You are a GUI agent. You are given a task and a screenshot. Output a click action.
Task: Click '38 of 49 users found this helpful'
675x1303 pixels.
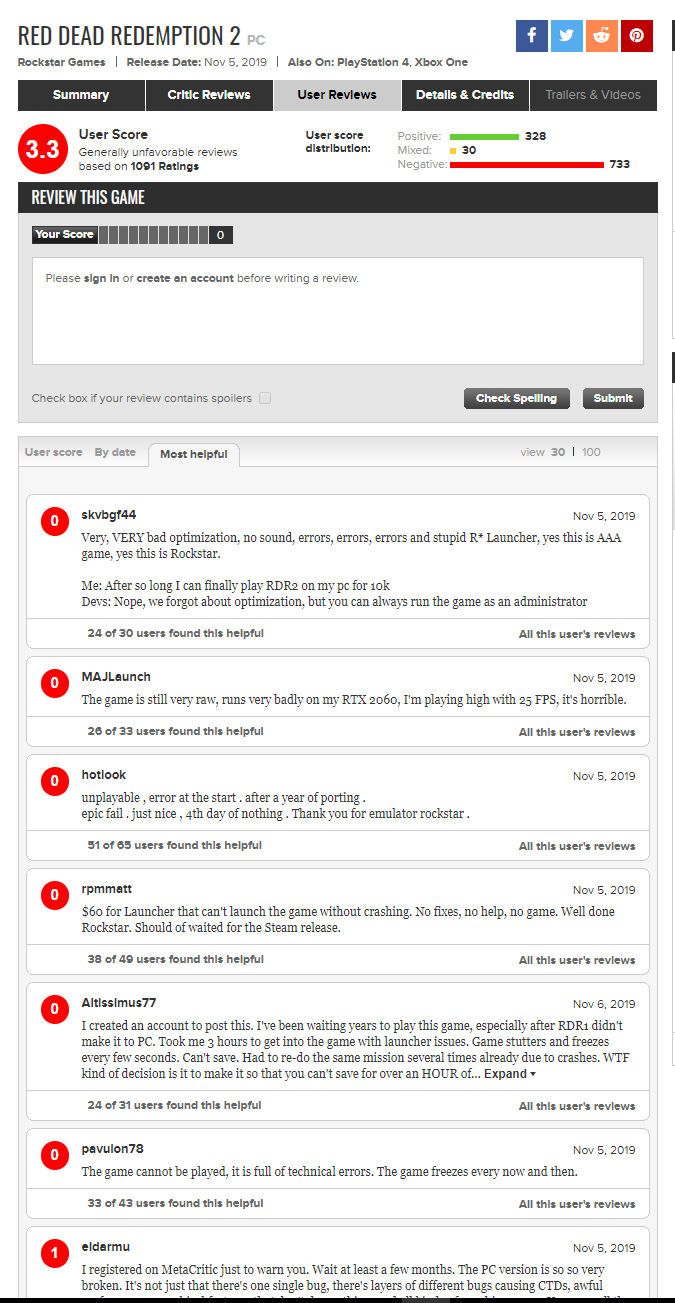175,959
